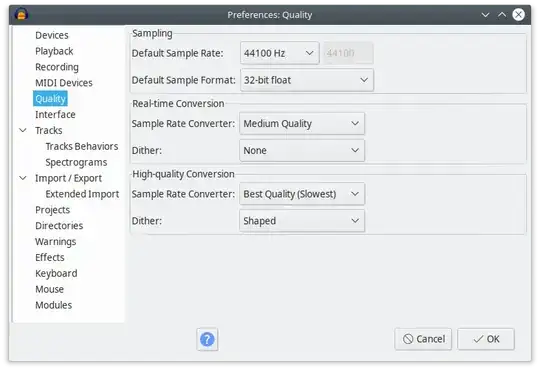Click the title bar maximize up-chevron
The width and height of the screenshot is (540, 370).
[x=502, y=14]
